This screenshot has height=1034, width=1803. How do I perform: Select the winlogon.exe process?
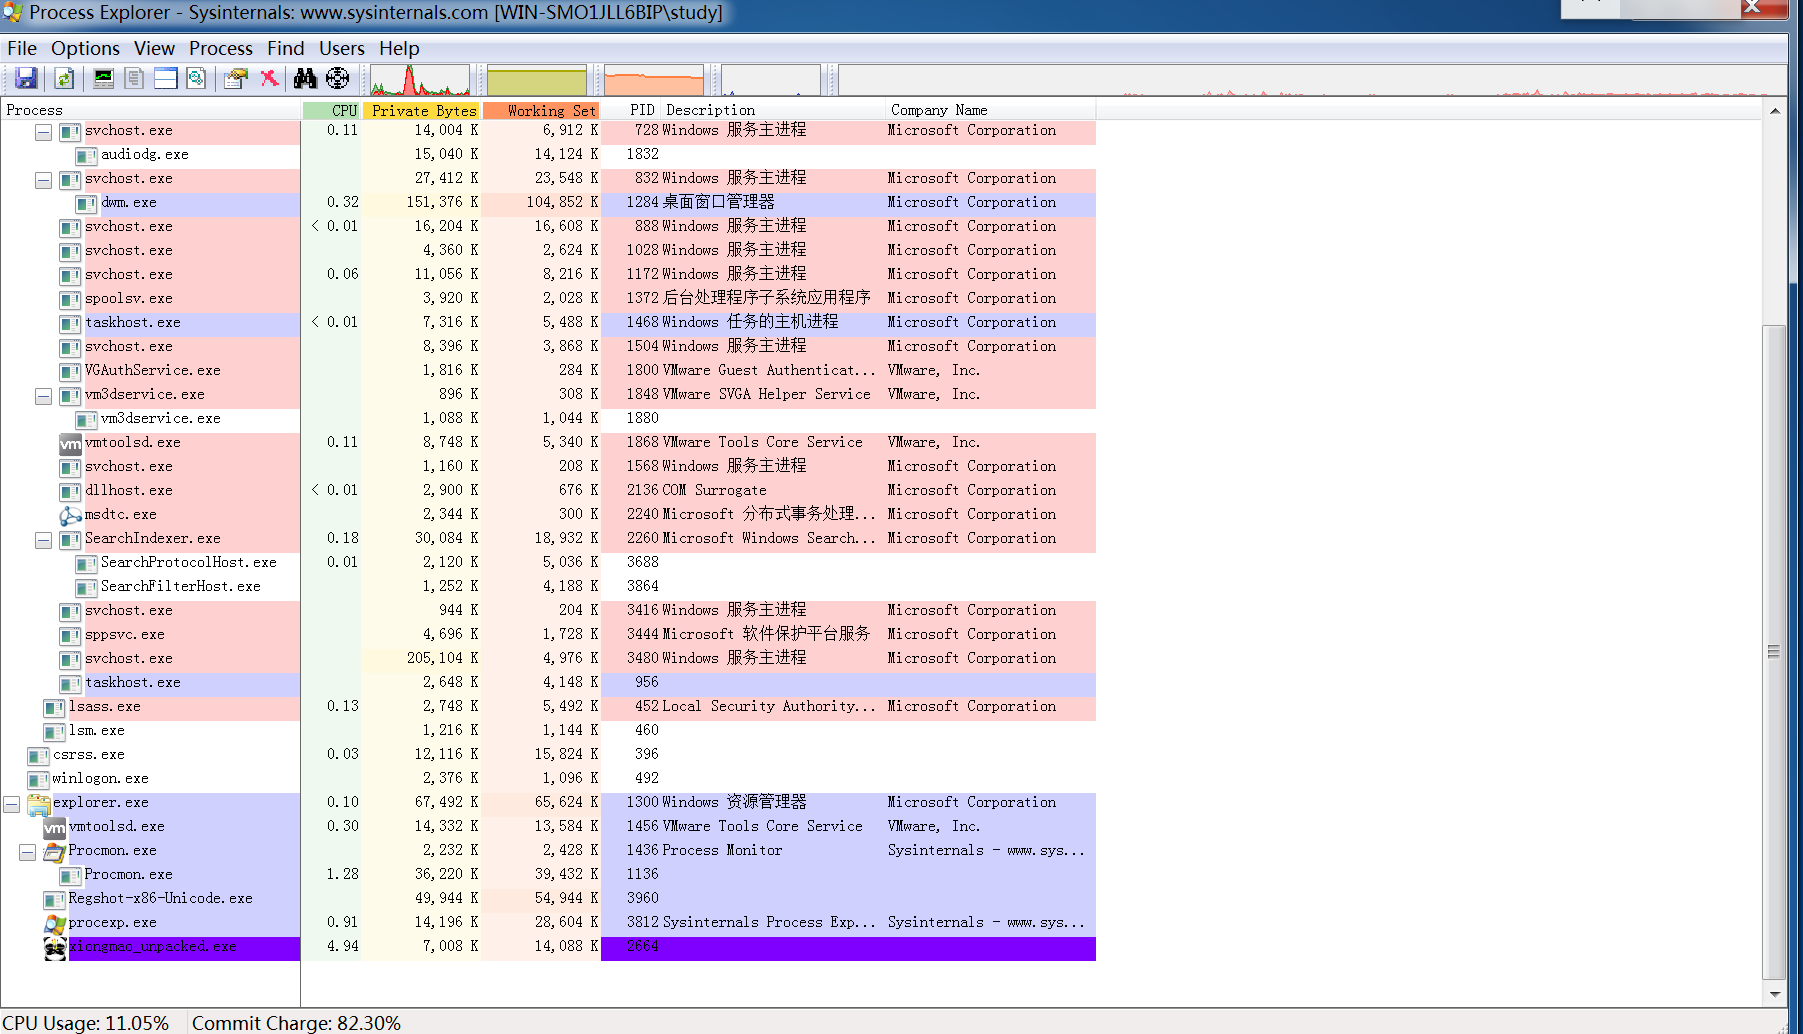100,778
